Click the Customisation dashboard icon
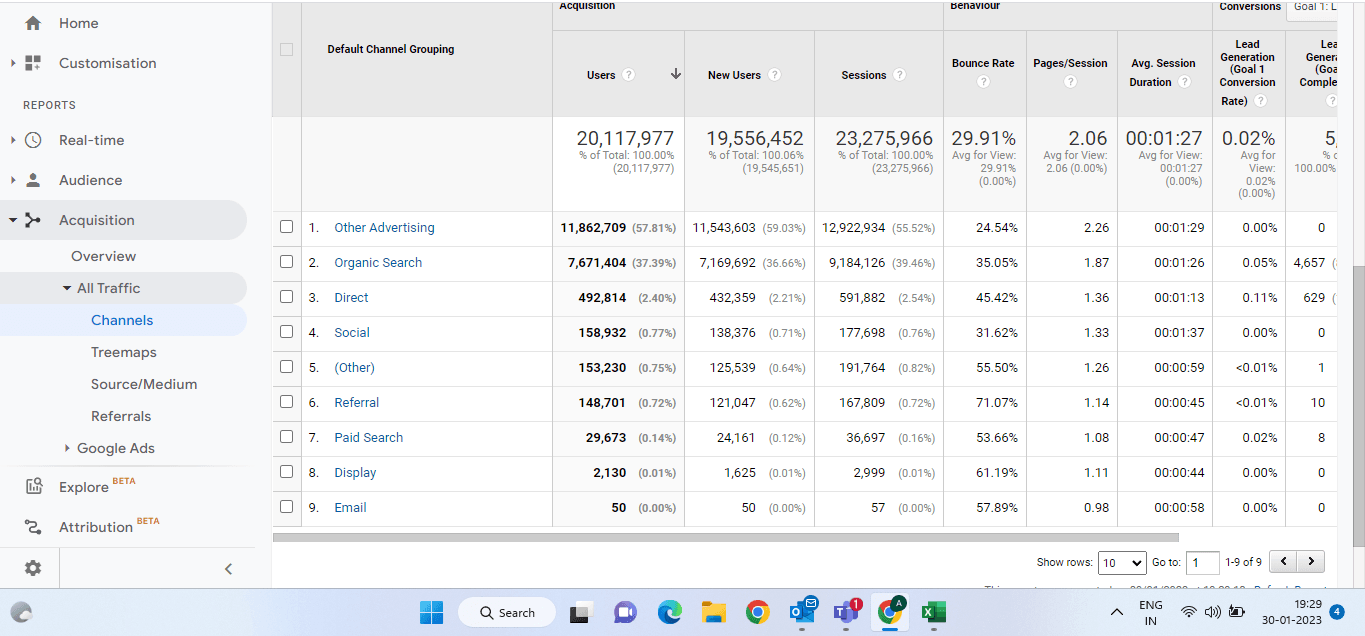1365x636 pixels. pyautogui.click(x=33, y=63)
